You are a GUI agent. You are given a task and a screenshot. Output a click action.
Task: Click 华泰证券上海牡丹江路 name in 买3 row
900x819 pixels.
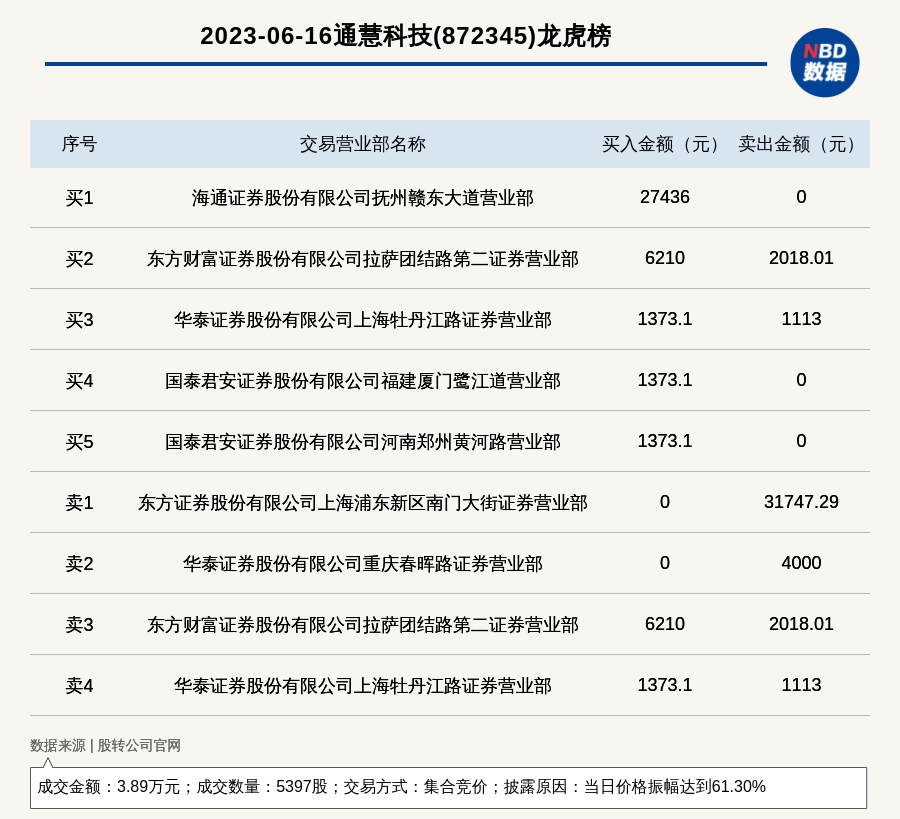click(363, 320)
